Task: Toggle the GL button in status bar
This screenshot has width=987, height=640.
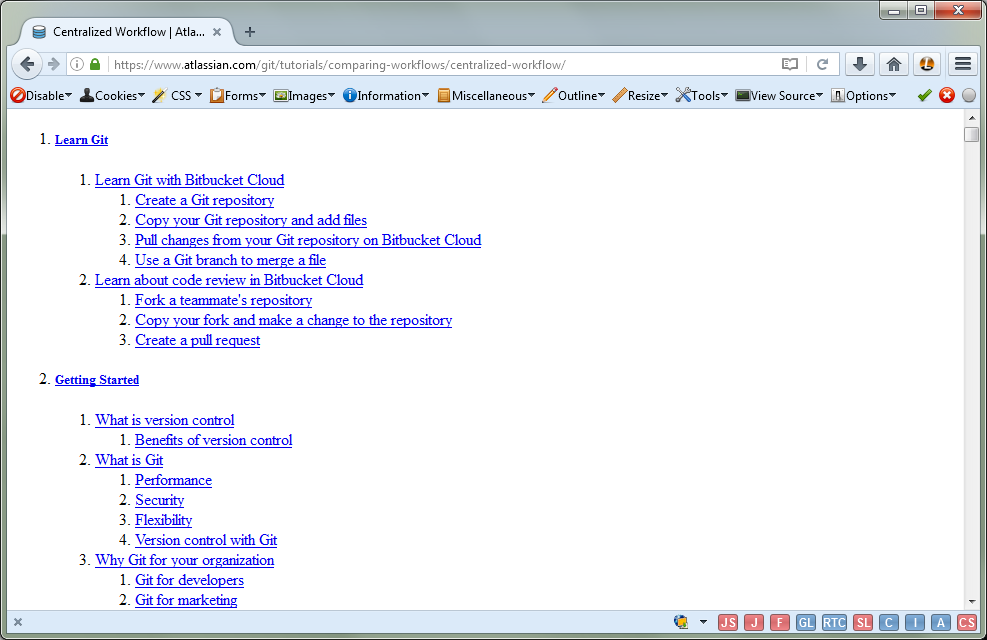Action: tap(806, 622)
